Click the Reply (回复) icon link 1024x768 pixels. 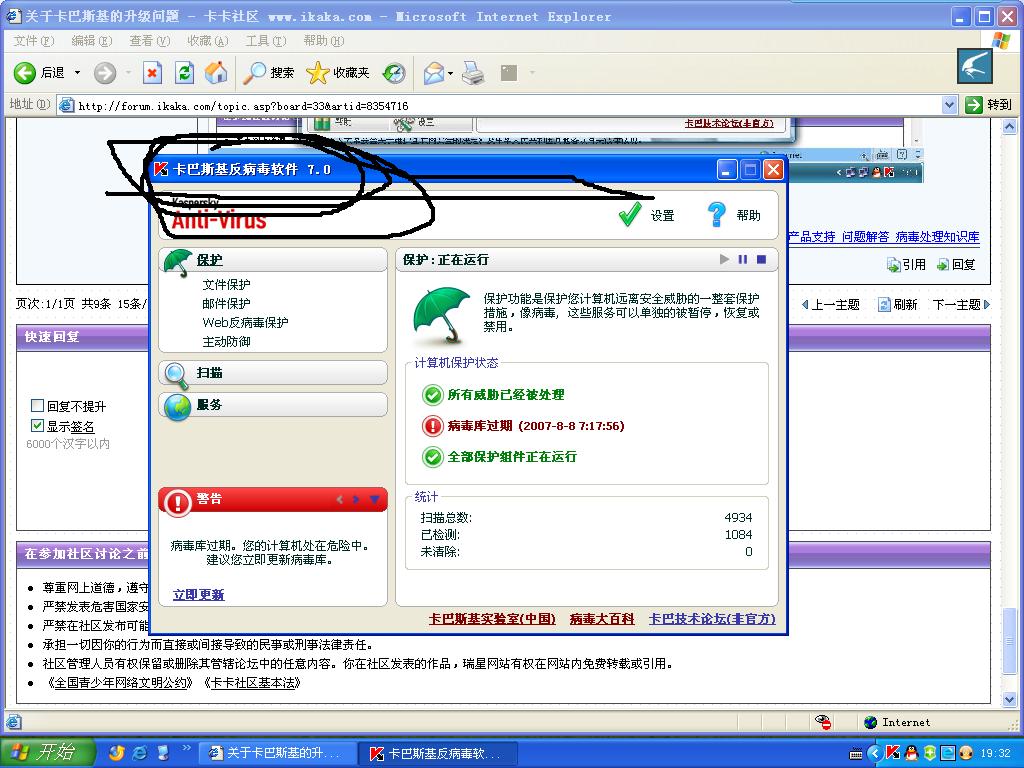[955, 264]
